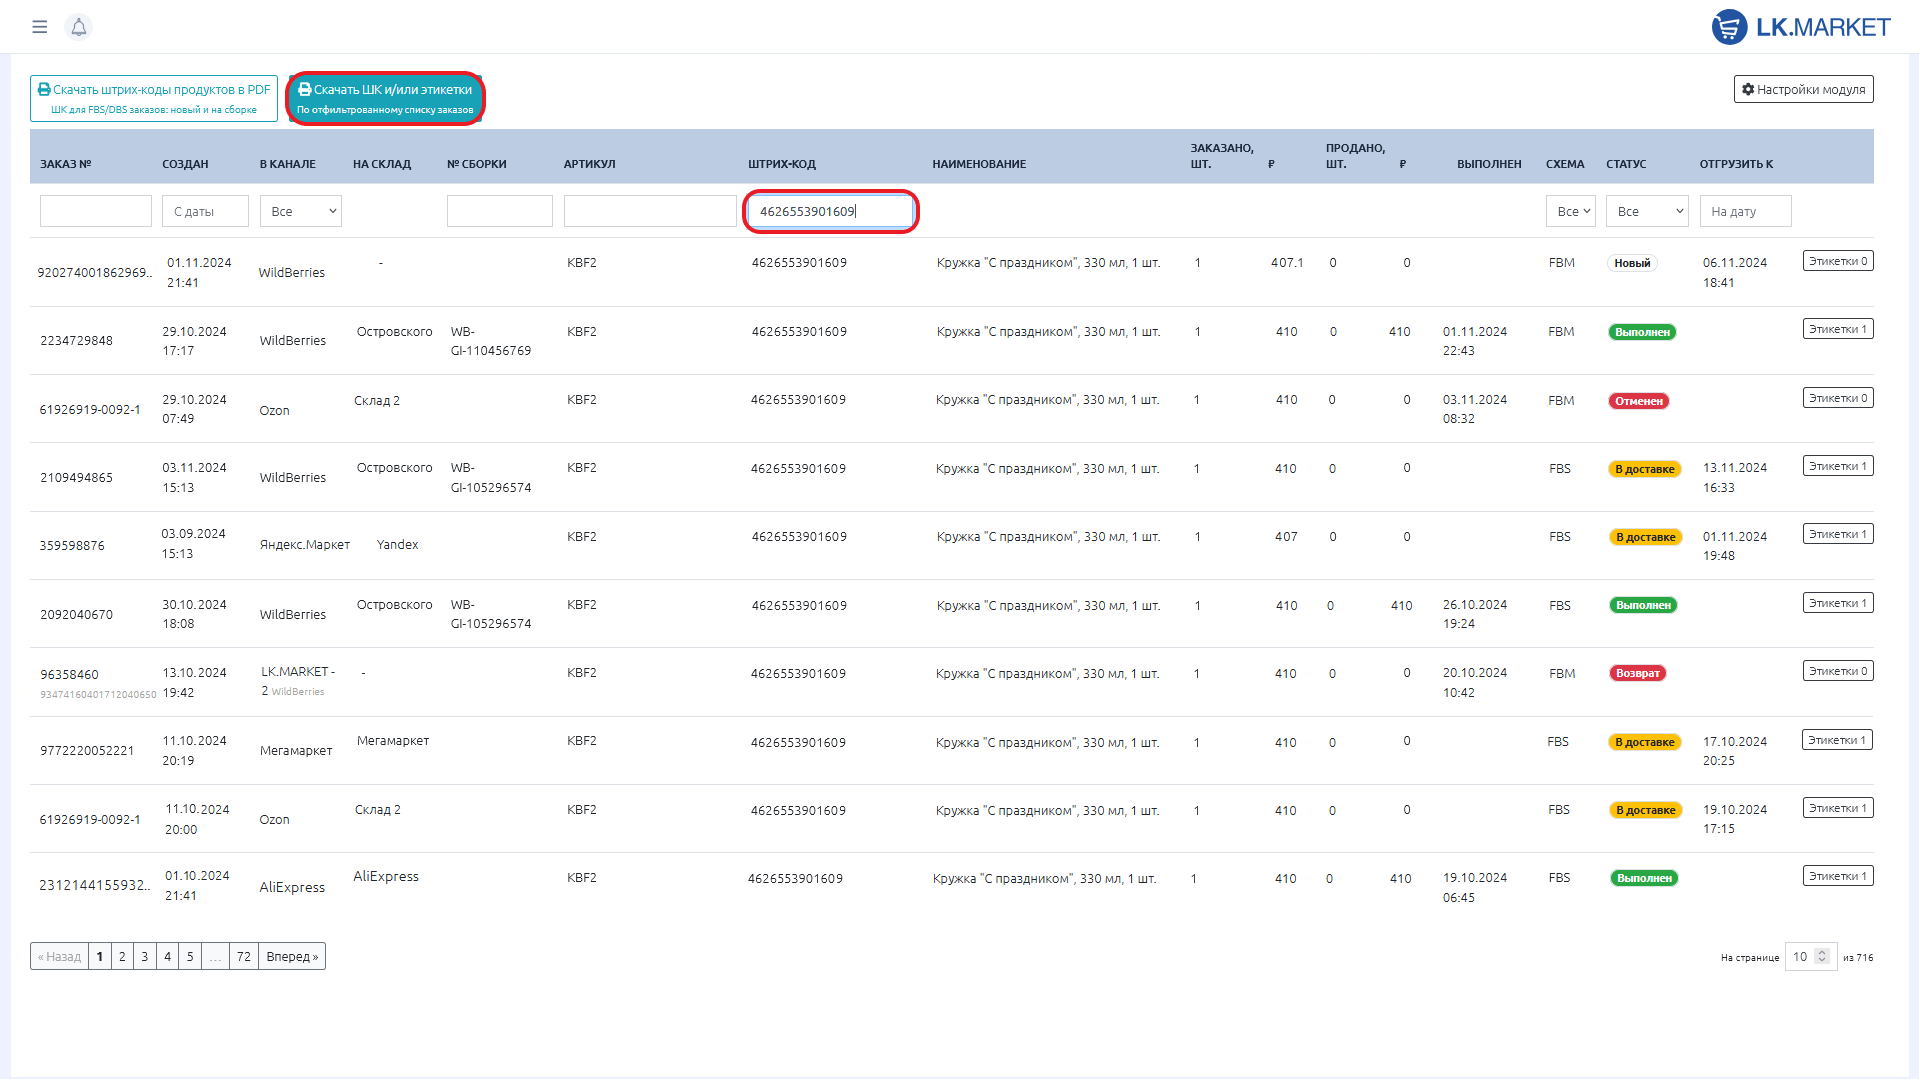This screenshot has width=1920, height=1080.
Task: Go to LK.MARKET logo home
Action: 1800,27
